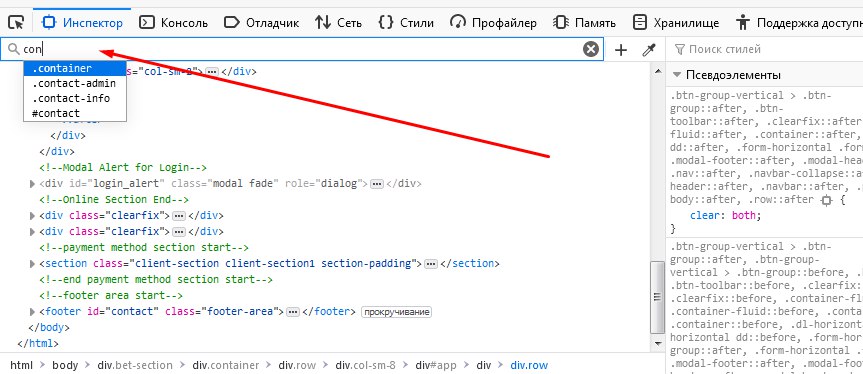Select the Online Section End comment

114,199
